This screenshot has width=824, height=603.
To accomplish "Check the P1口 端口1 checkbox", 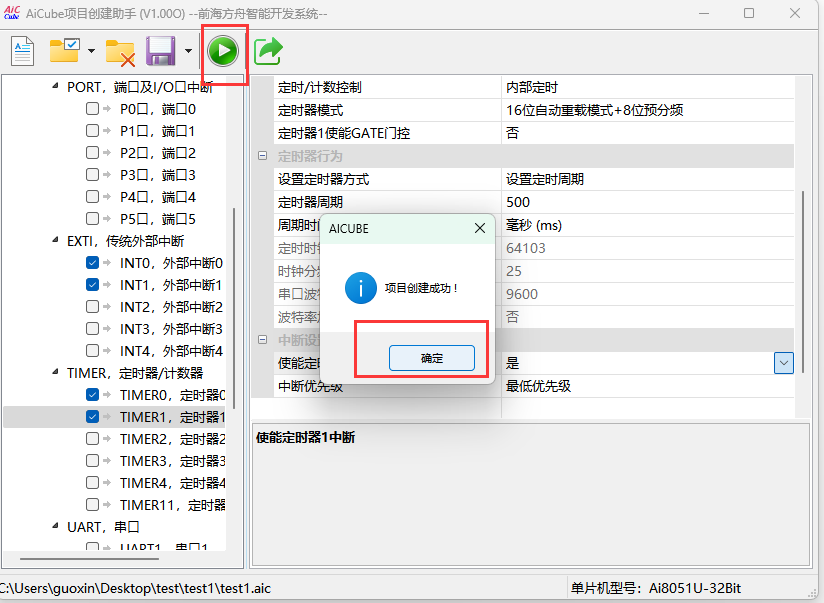I will pyautogui.click(x=92, y=130).
